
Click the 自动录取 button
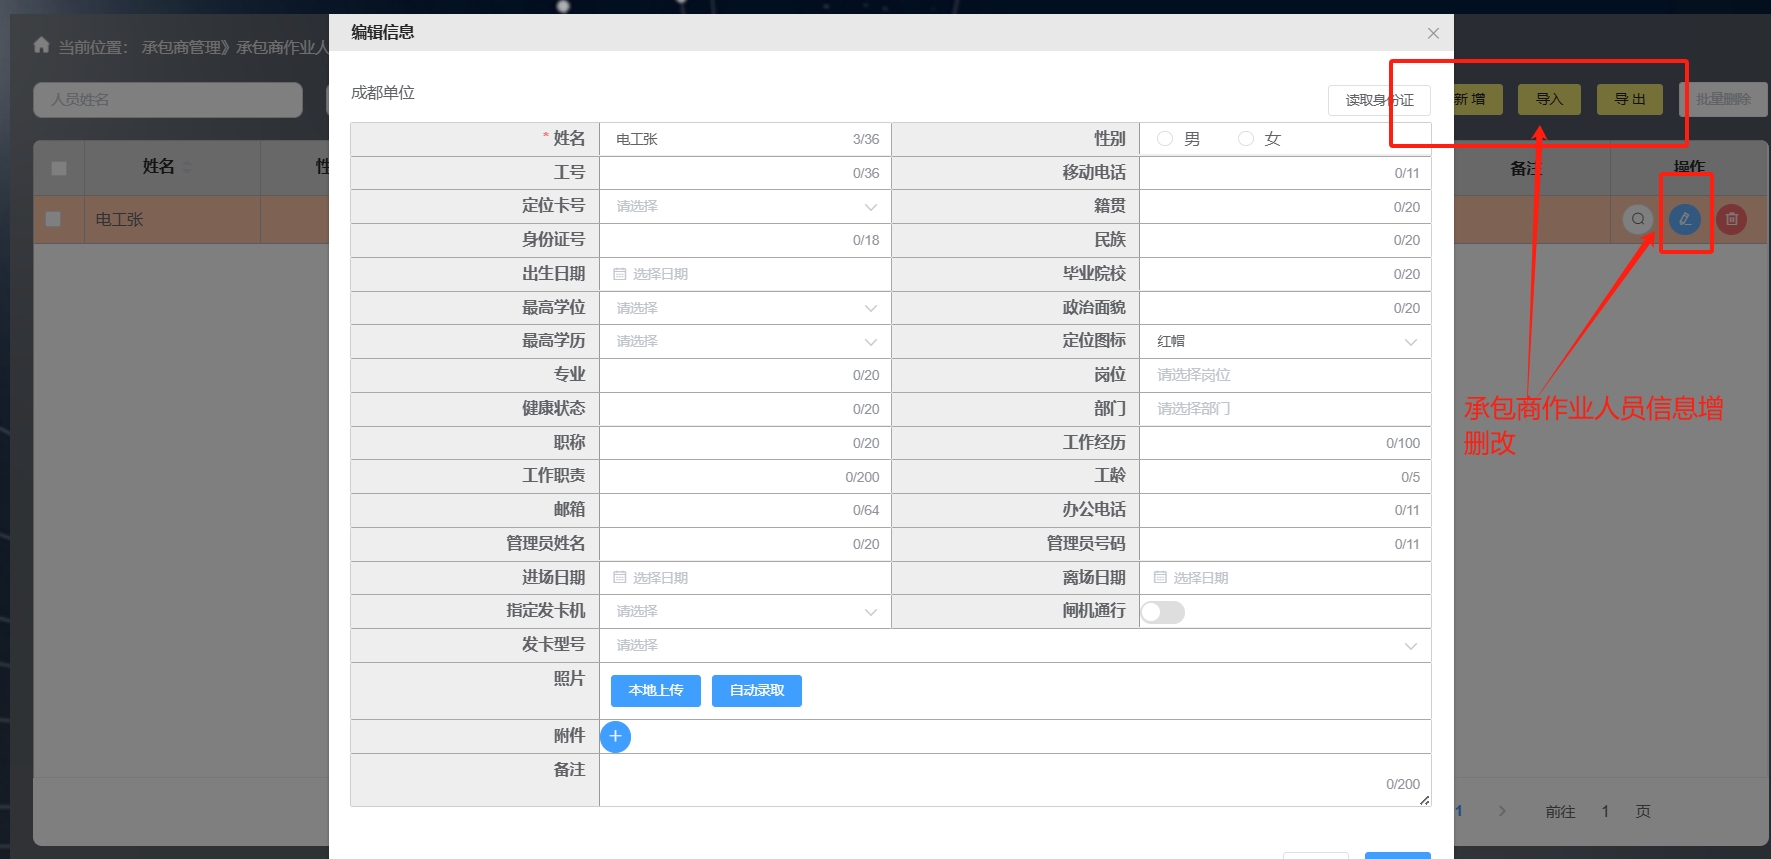pos(756,691)
